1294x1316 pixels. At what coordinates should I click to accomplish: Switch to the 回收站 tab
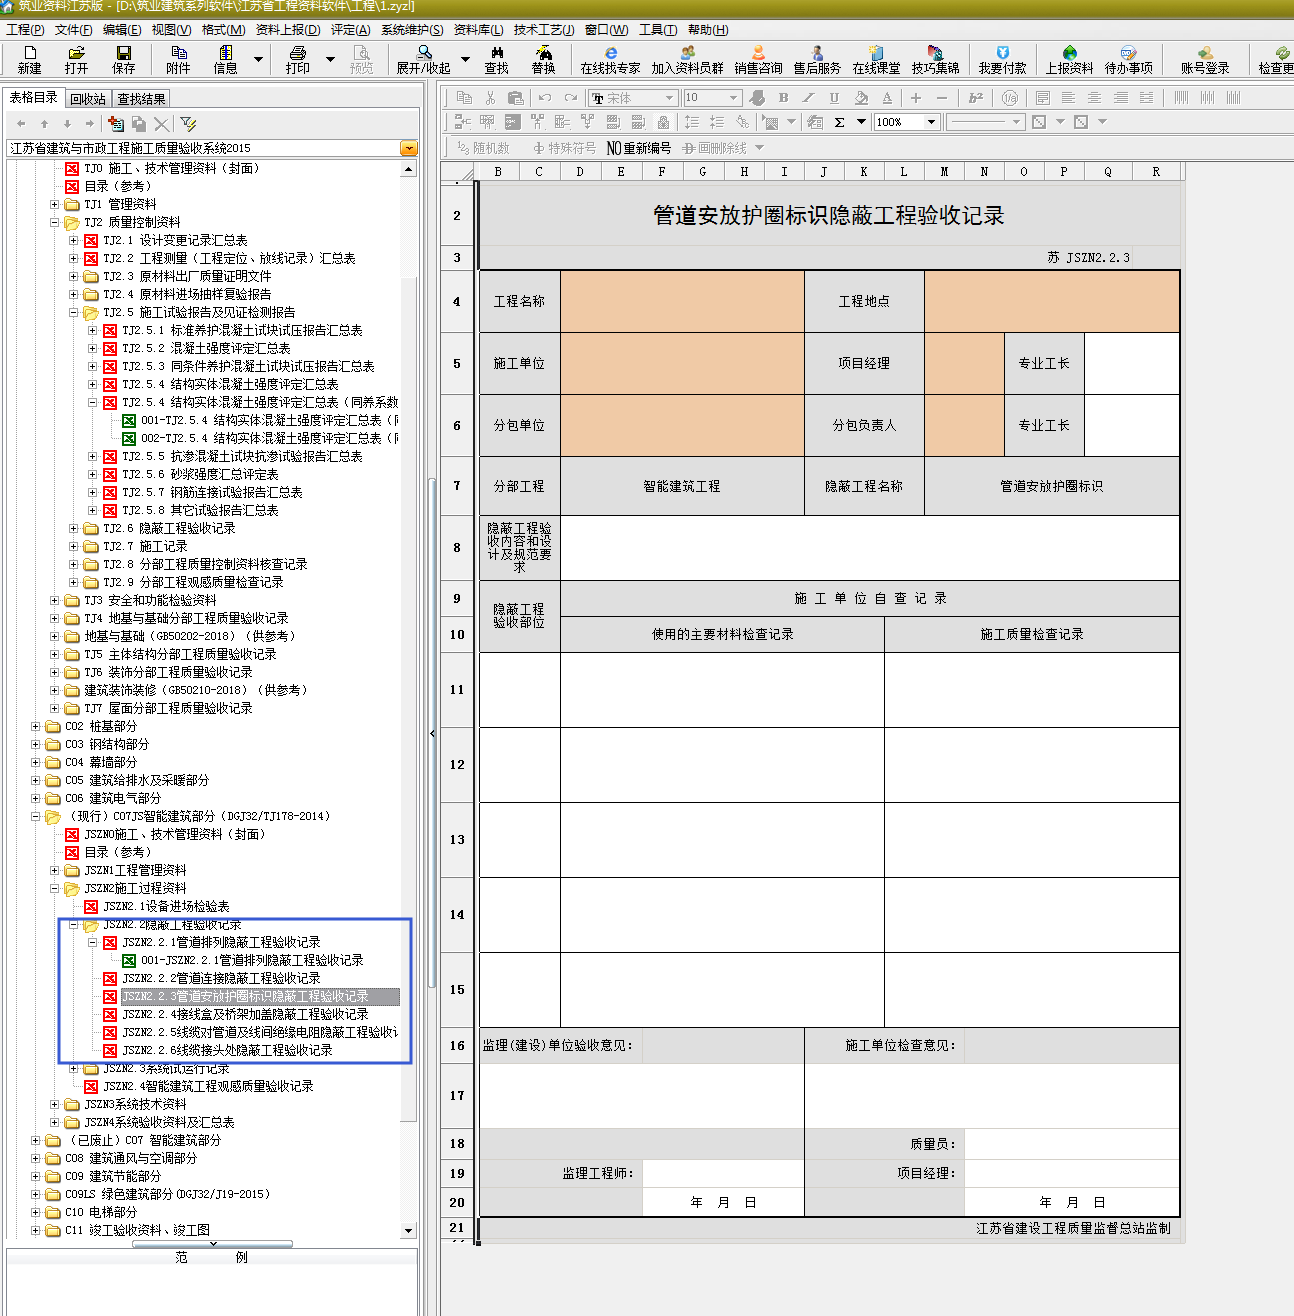88,99
